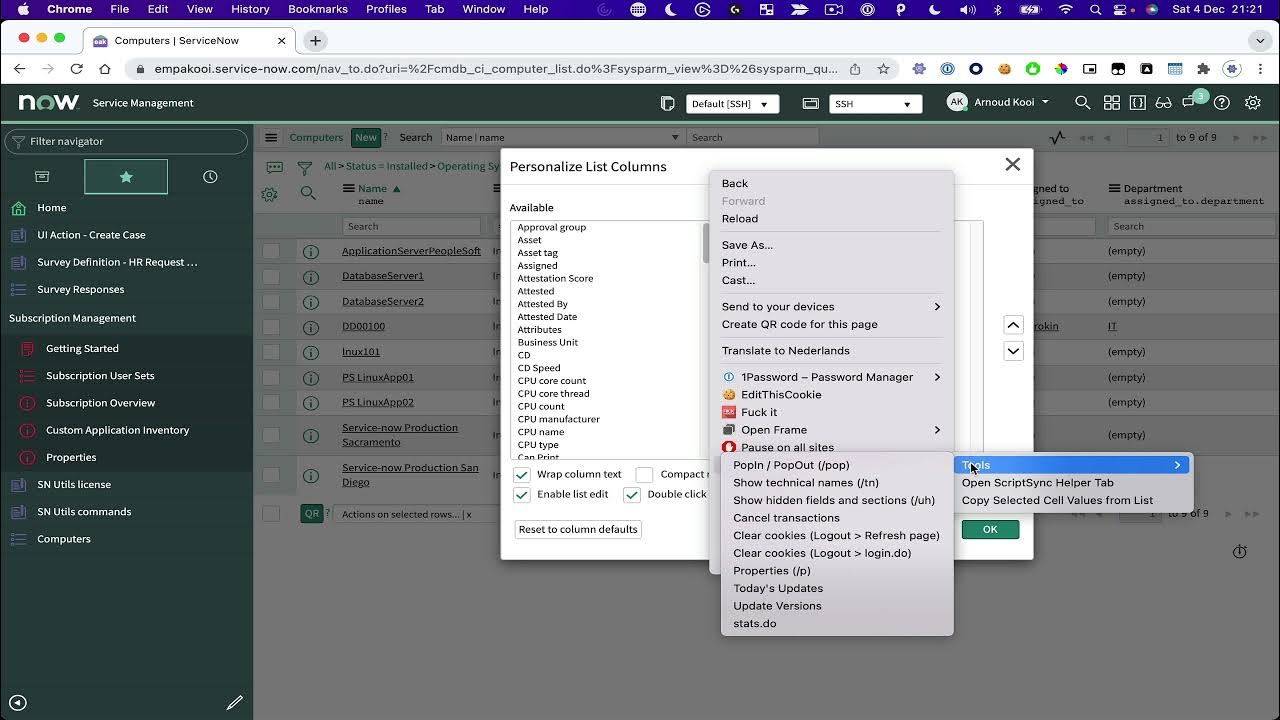Open the SSH application scope dropdown
Screen dimensions: 1280x720
[876, 104]
